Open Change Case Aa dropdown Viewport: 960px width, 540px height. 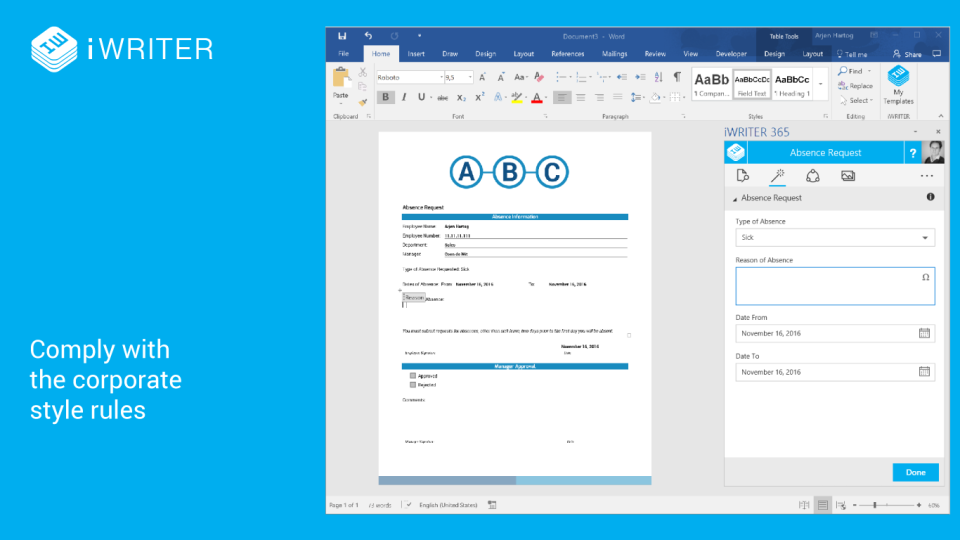coord(520,77)
